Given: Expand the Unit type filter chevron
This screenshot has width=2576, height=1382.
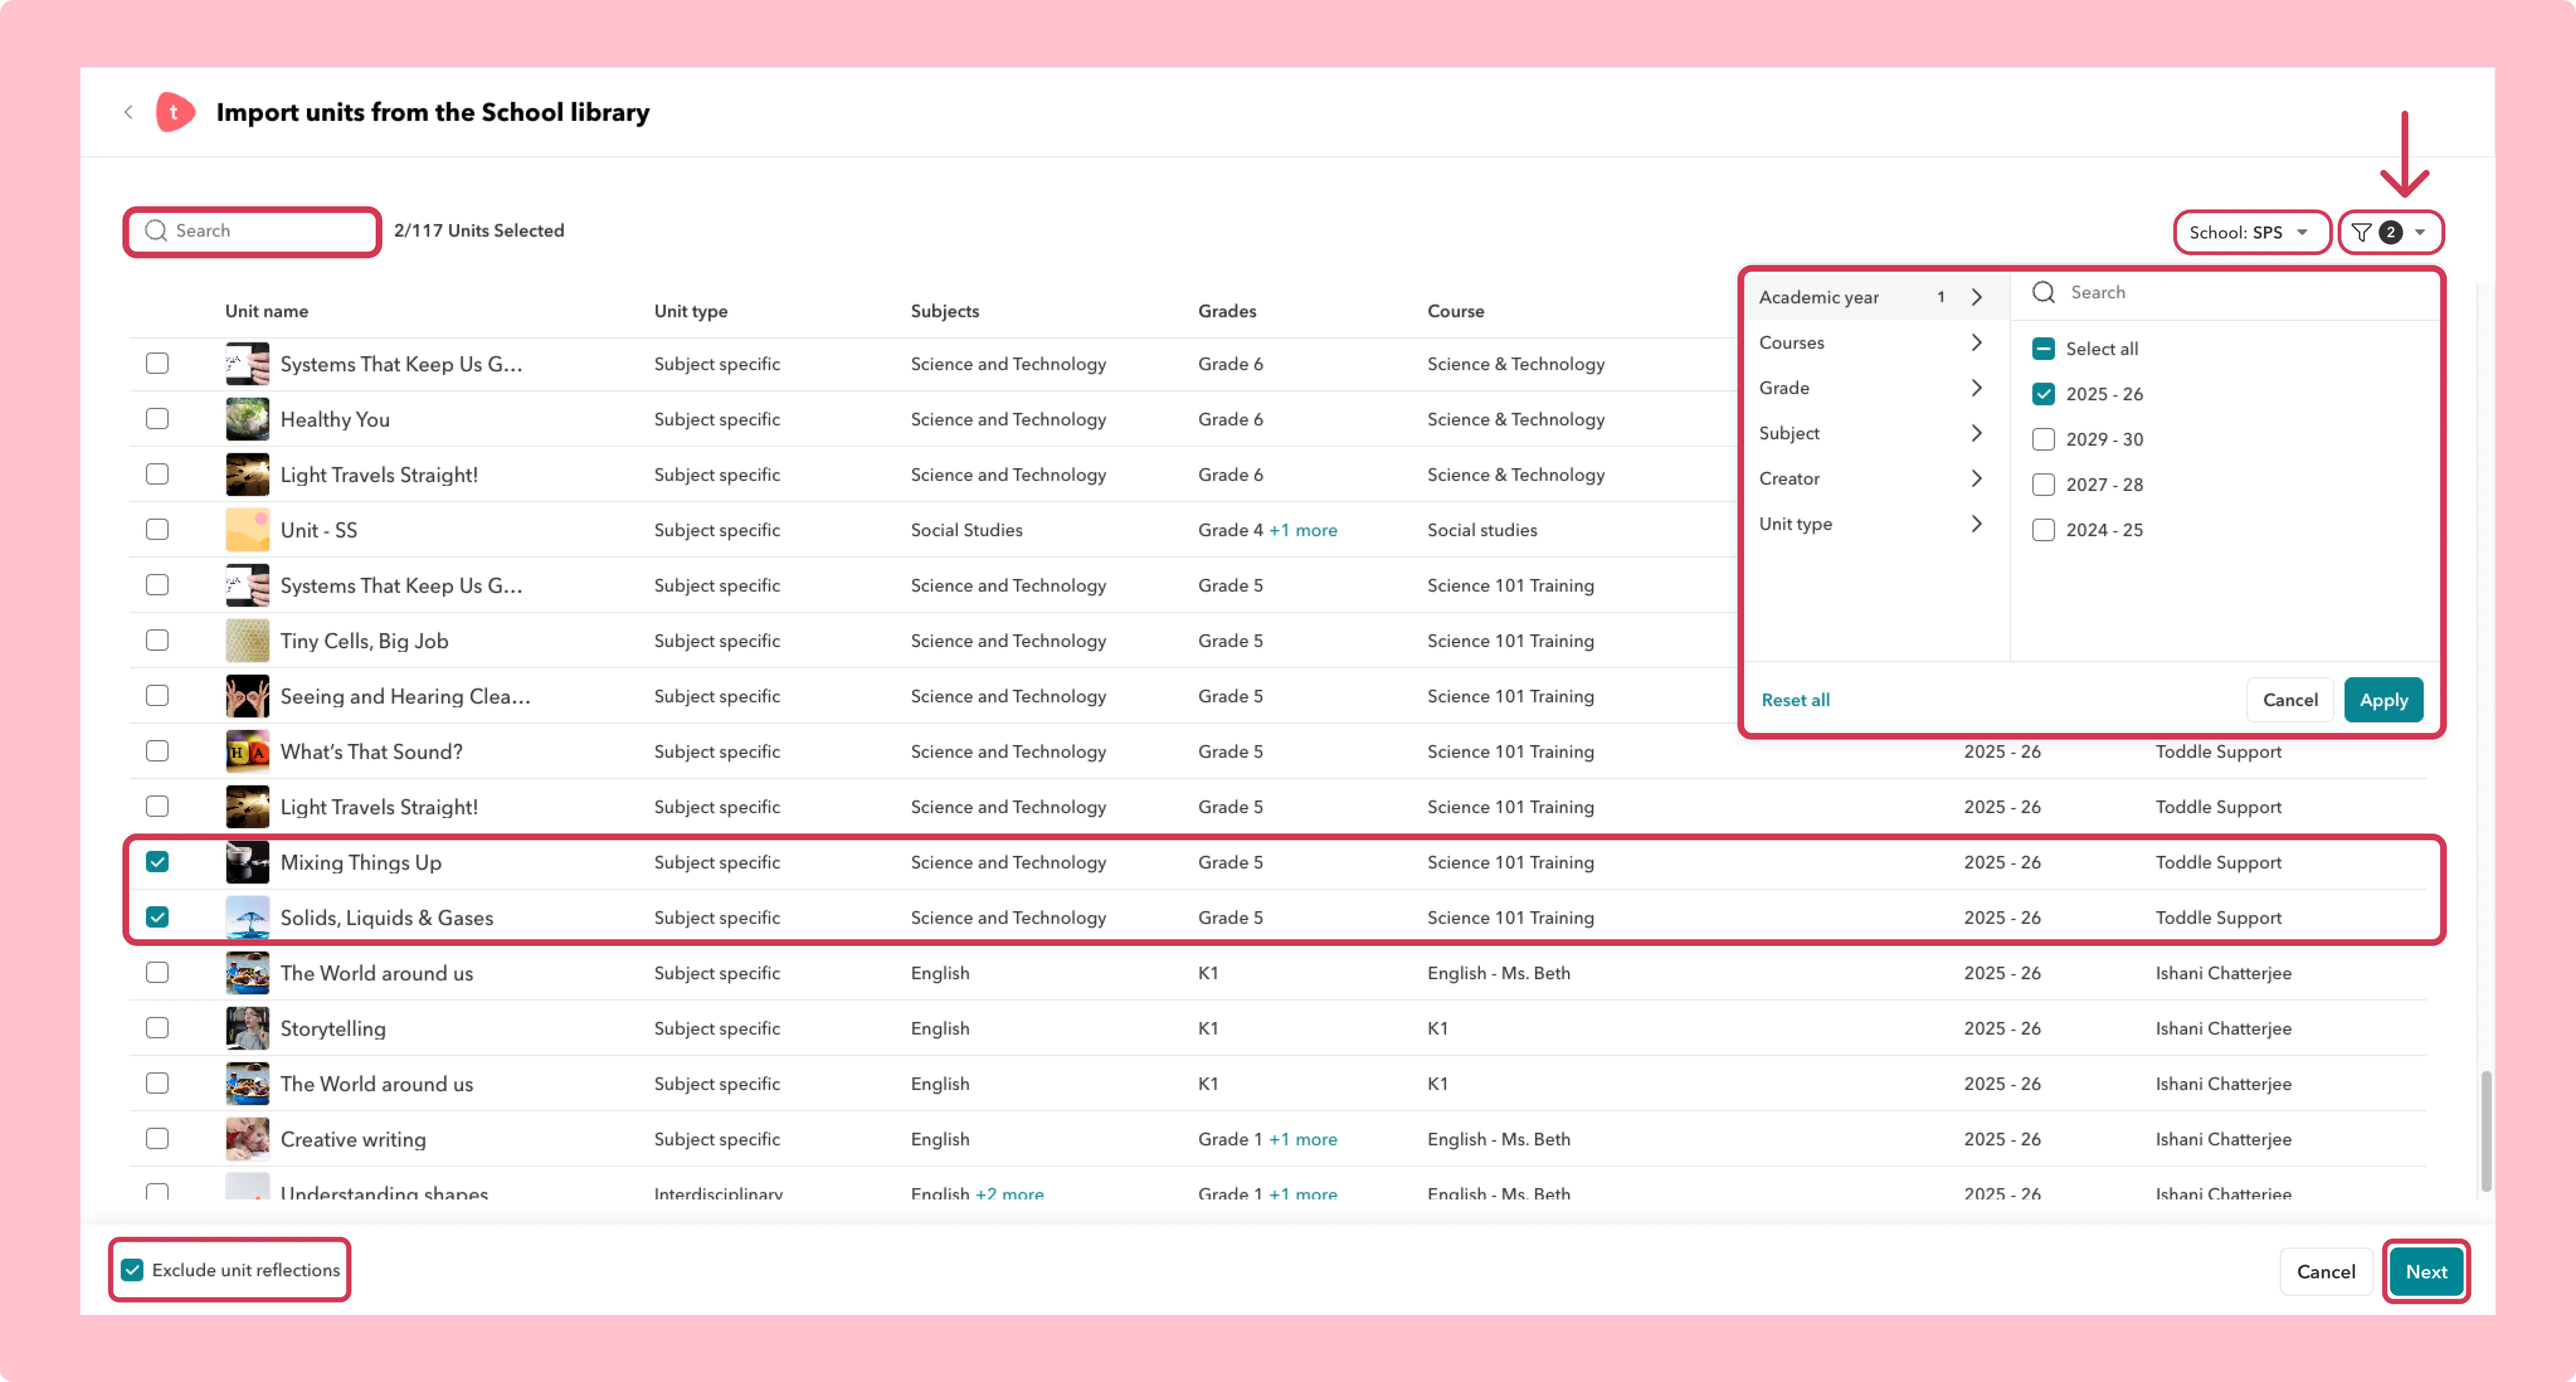Looking at the screenshot, I should point(1977,524).
